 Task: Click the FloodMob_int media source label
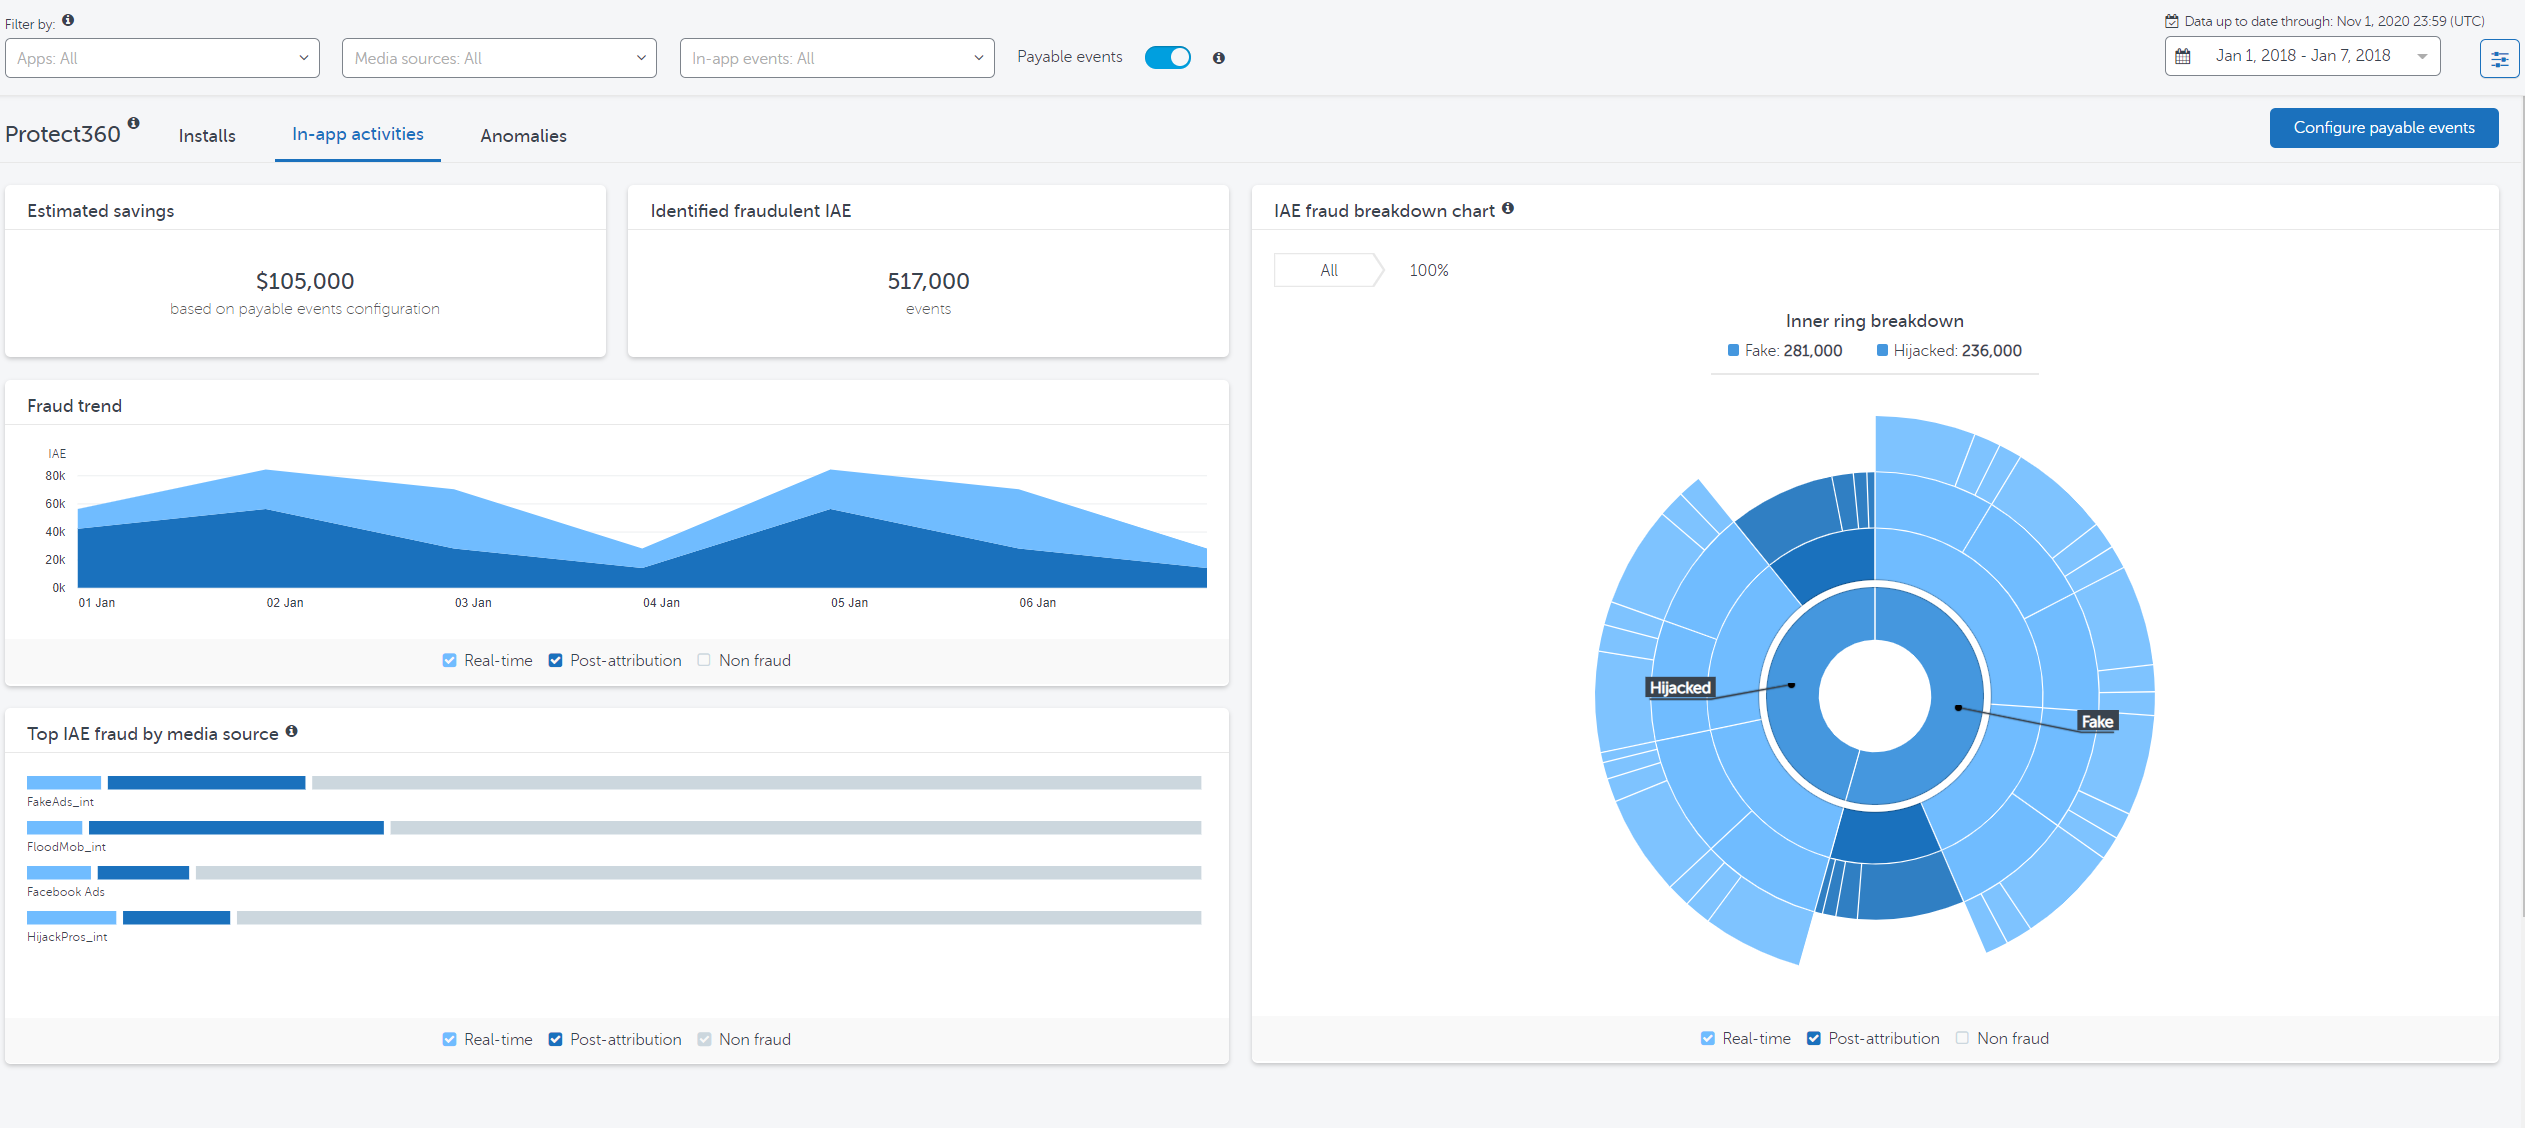point(66,847)
